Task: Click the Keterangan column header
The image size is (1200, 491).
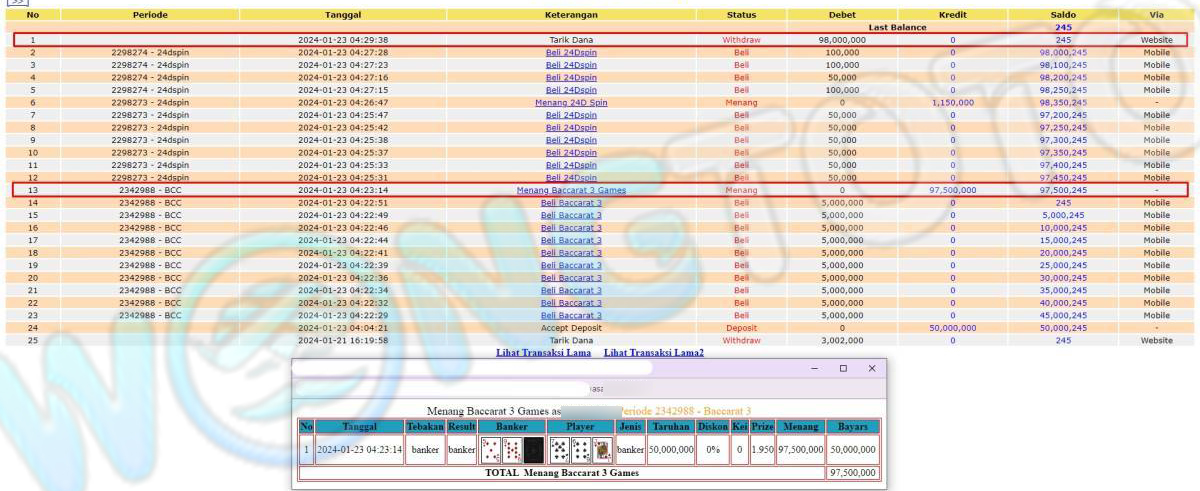Action: 571,15
